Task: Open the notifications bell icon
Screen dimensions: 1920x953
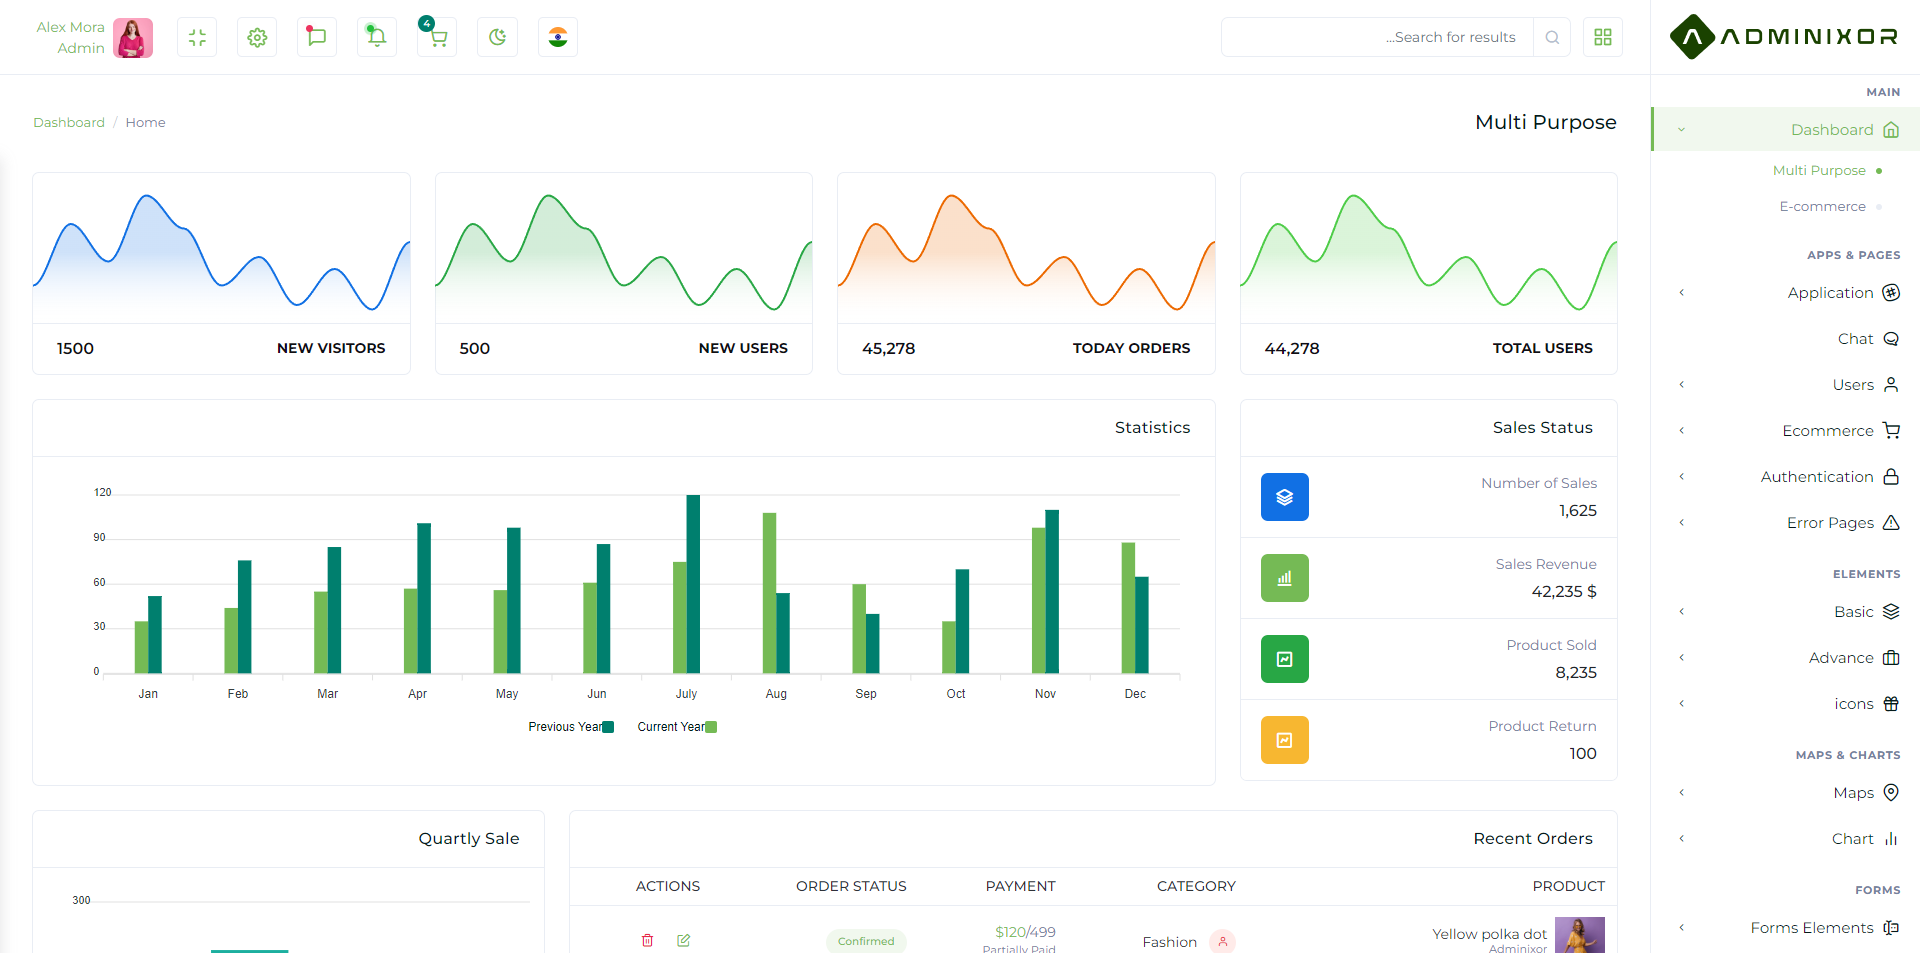Action: [x=377, y=37]
